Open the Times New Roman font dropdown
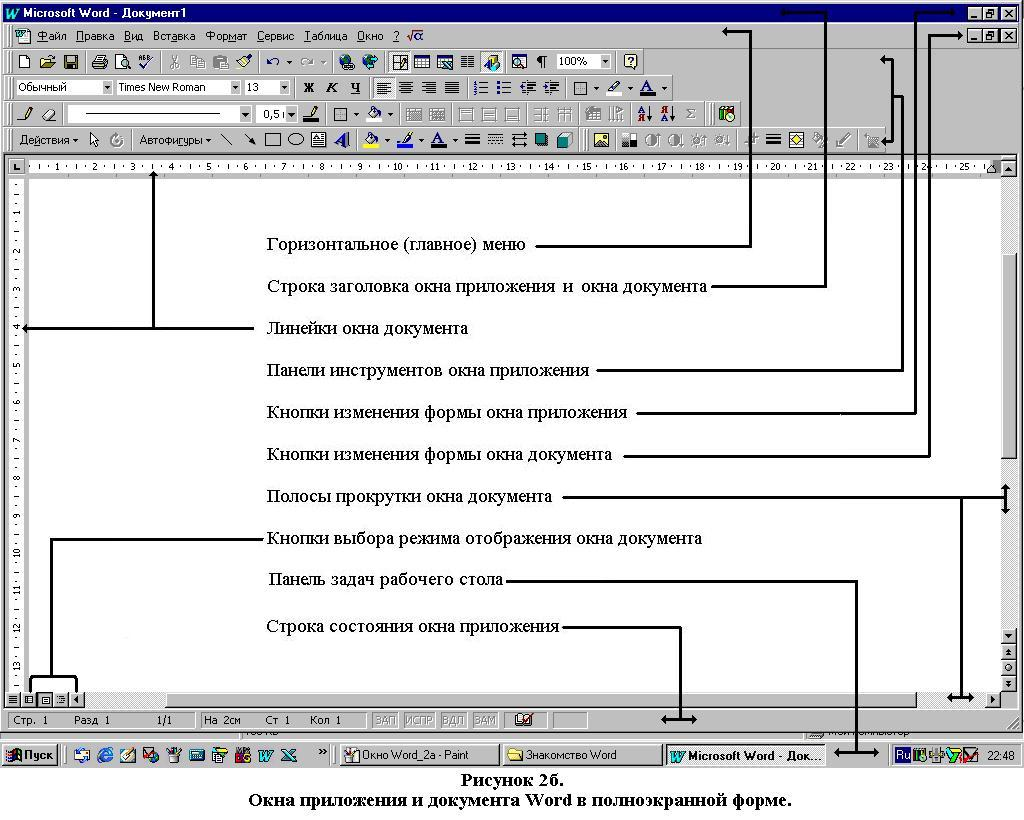This screenshot has height=820, width=1024. click(x=235, y=87)
